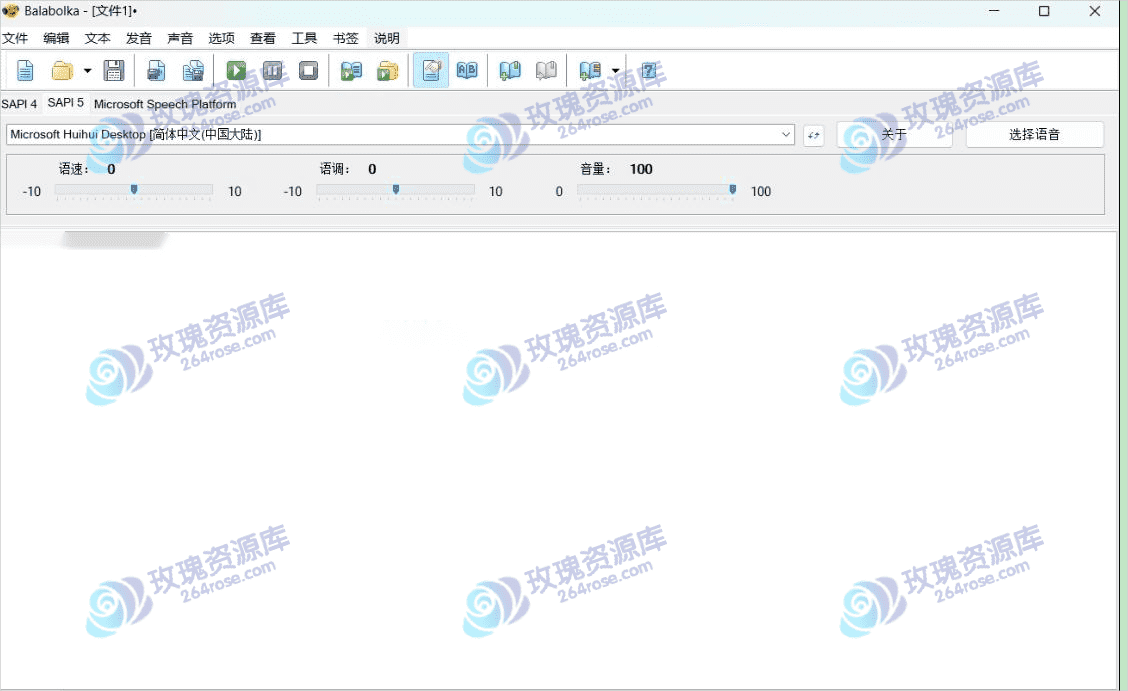Open Help with question mark icon
1128x691 pixels.
[x=649, y=70]
